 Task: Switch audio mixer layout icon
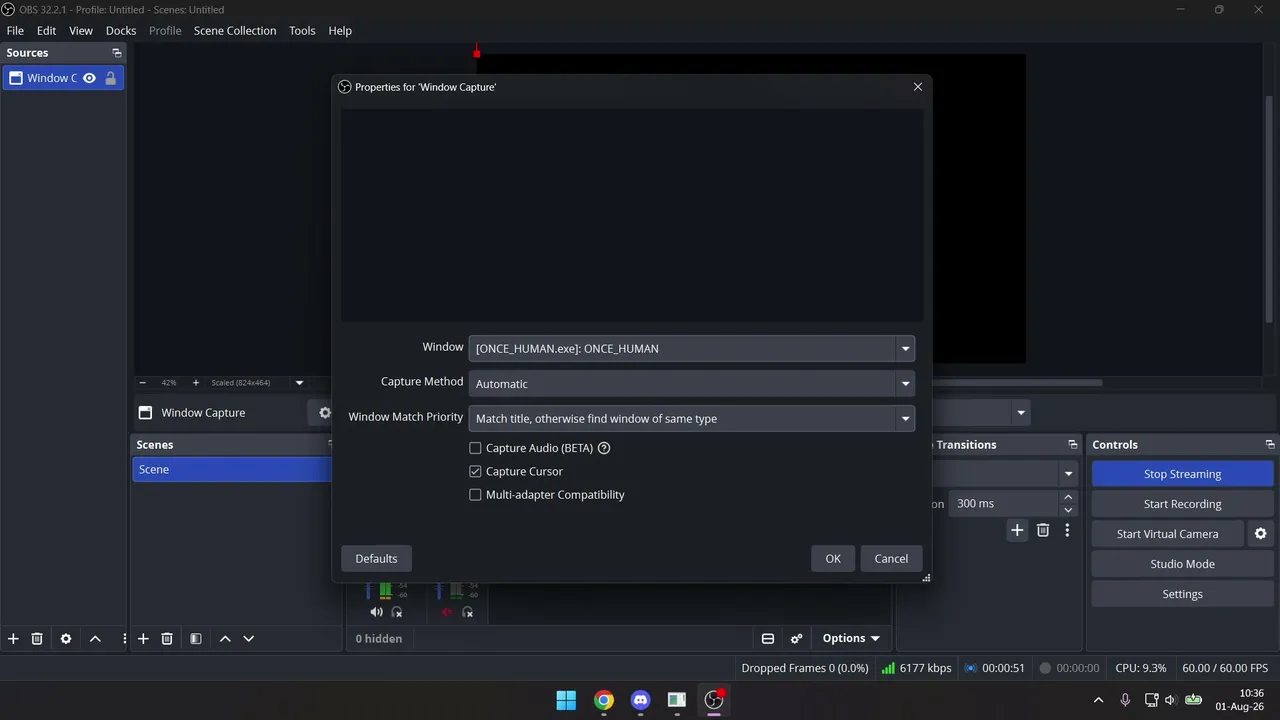[768, 638]
